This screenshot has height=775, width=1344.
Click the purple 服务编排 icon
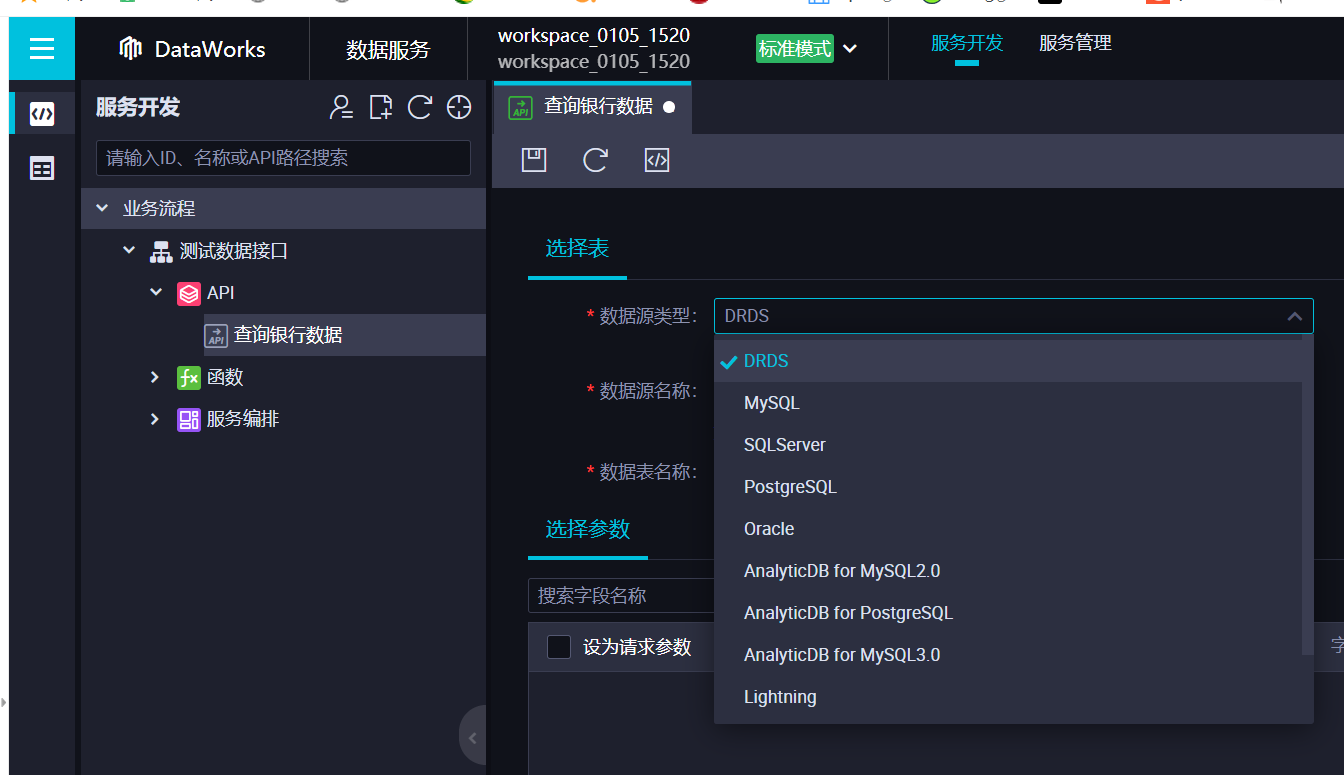(x=188, y=419)
